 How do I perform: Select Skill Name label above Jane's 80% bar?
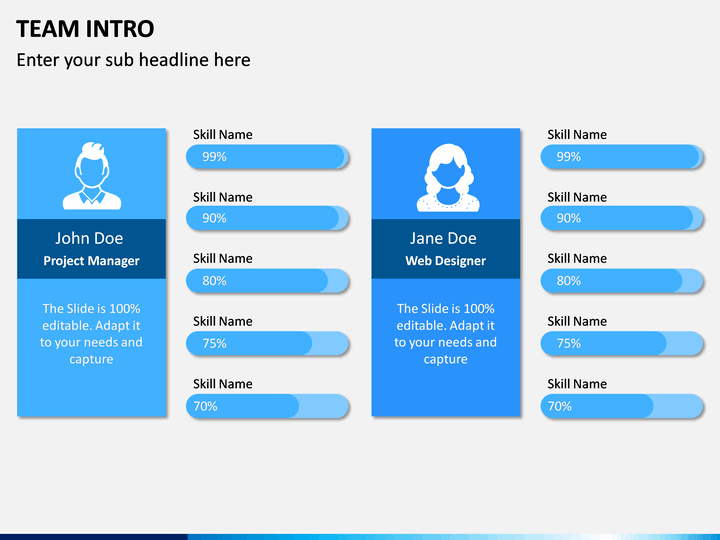coord(577,259)
